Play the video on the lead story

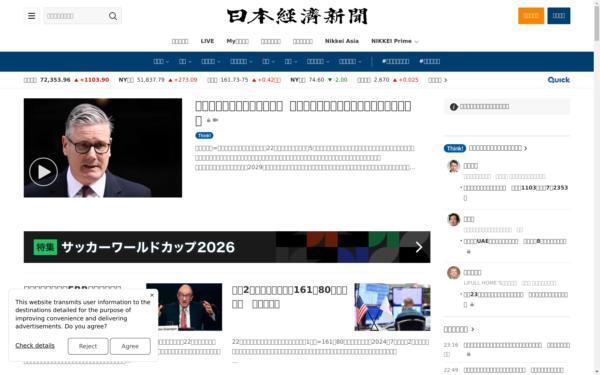43,172
